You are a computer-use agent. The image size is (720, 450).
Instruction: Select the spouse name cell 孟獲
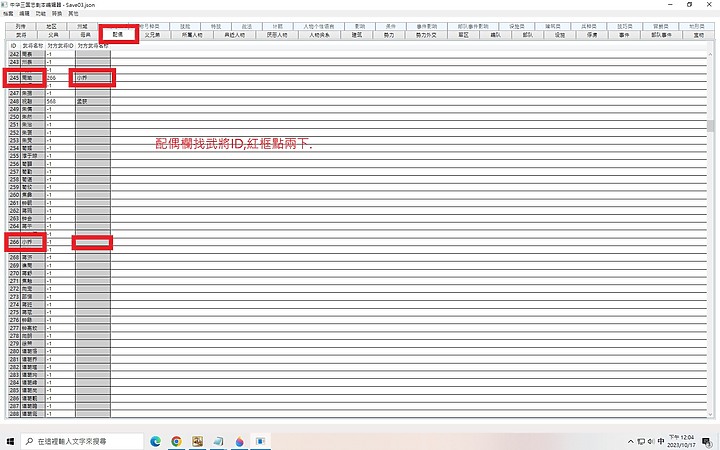click(93, 101)
